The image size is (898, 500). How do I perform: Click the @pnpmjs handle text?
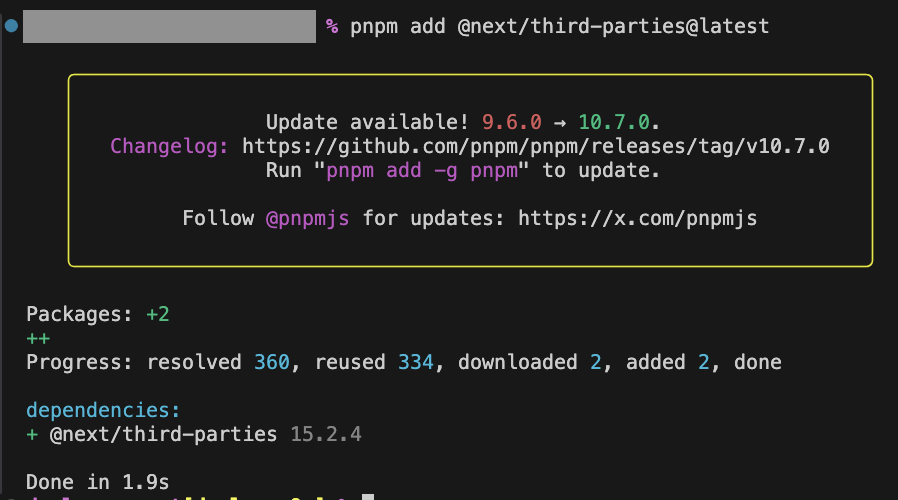pos(308,219)
